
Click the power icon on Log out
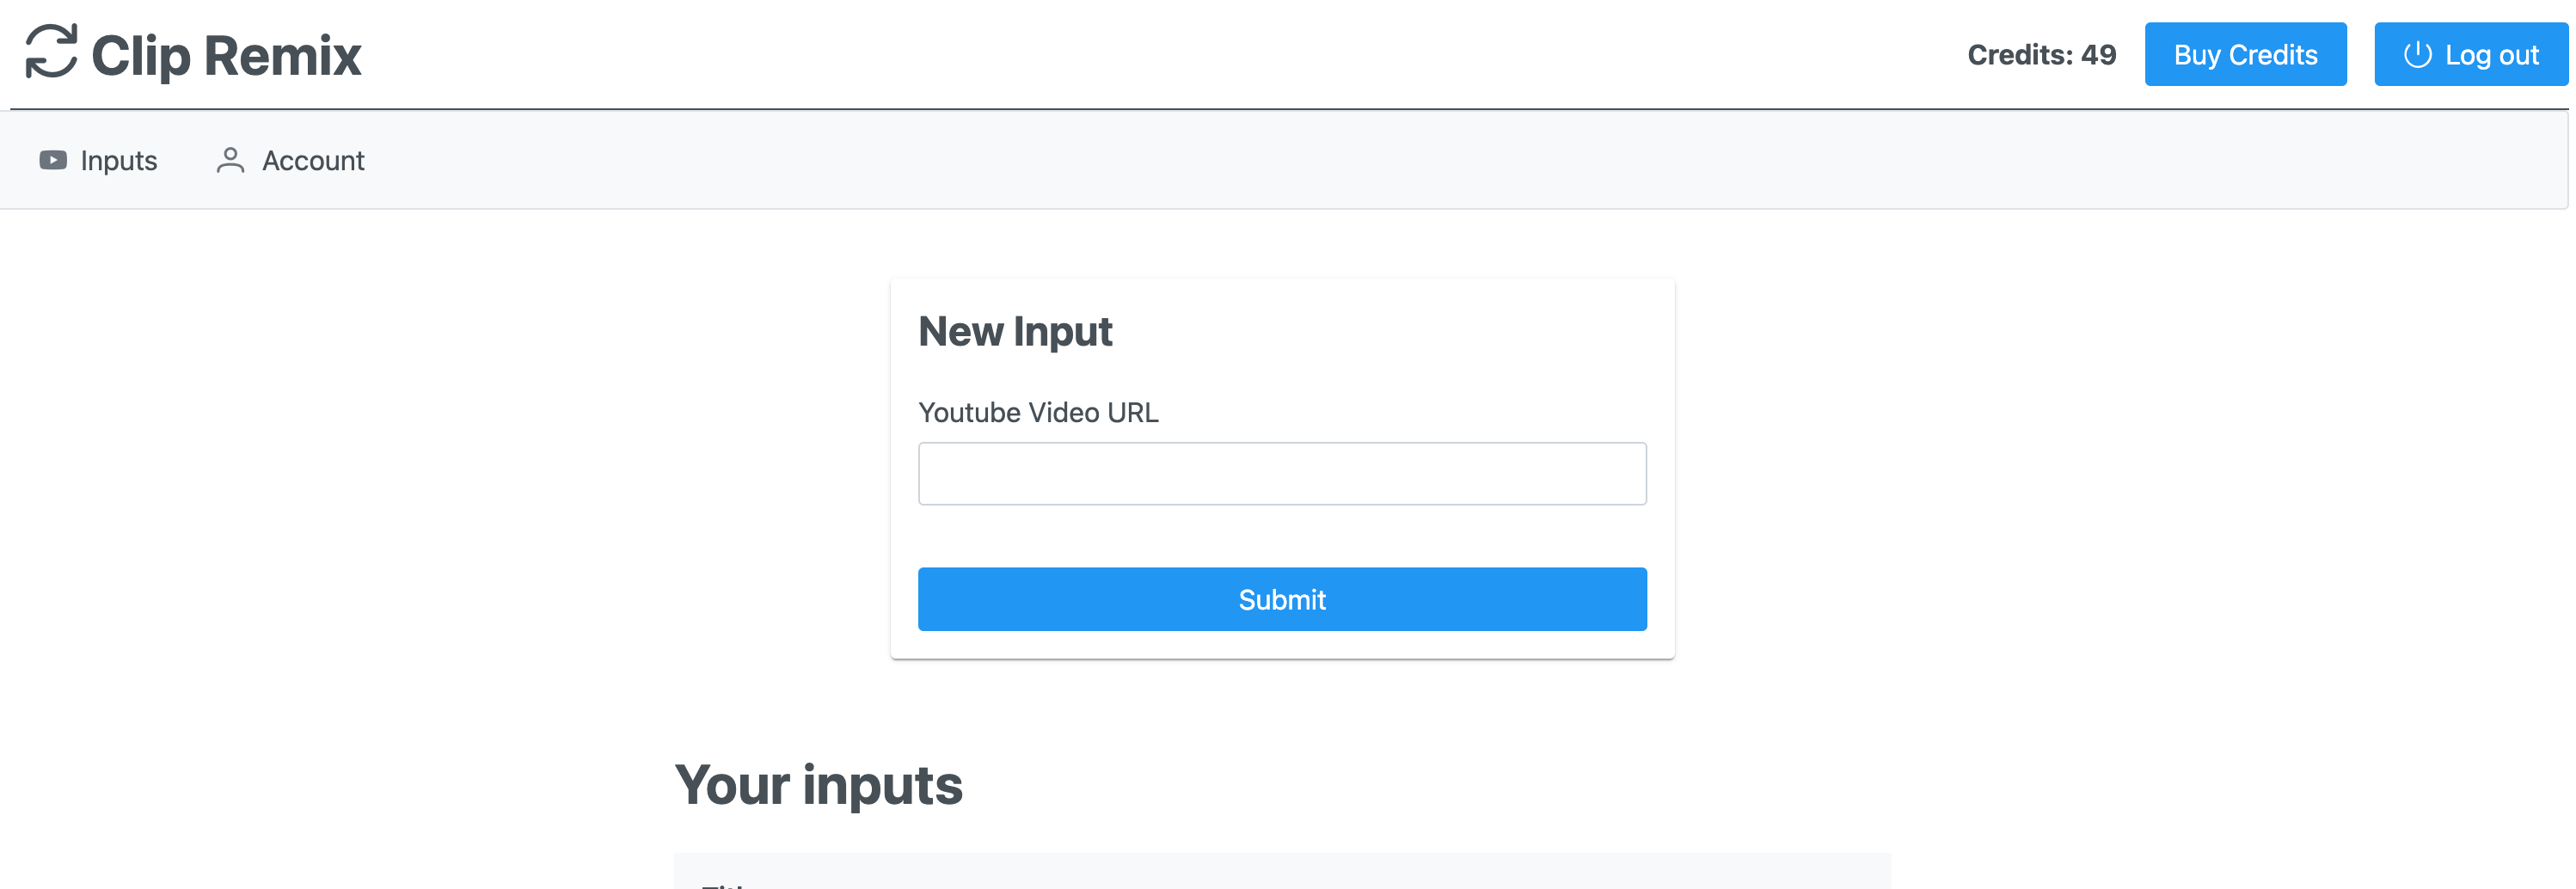[x=2417, y=54]
